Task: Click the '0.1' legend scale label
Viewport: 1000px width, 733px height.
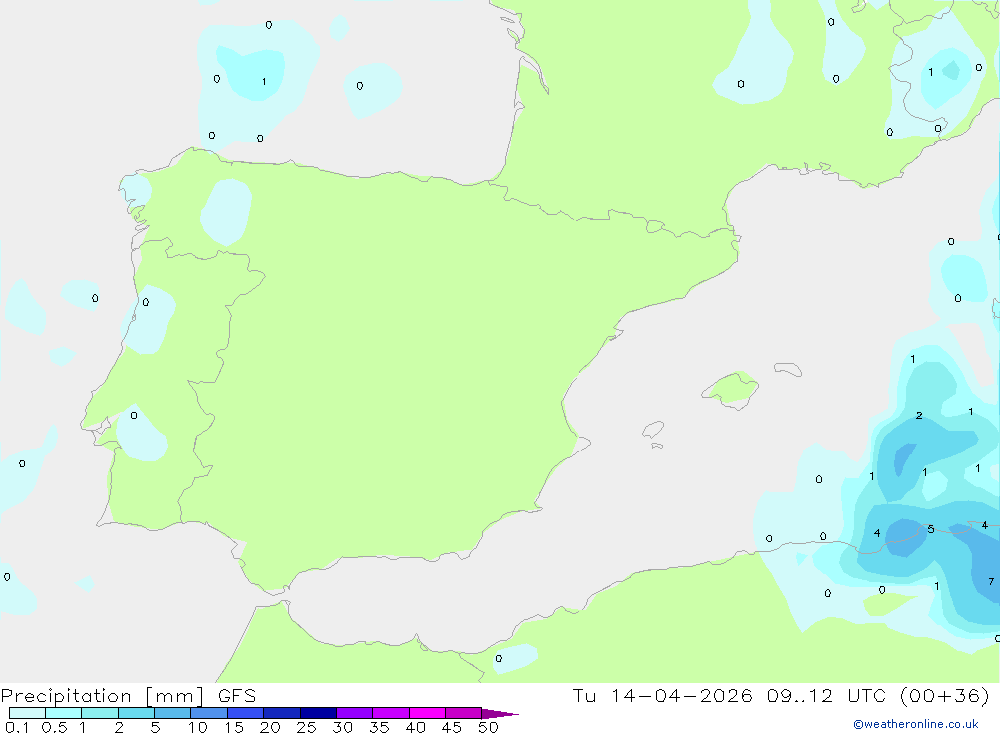Action: point(17,727)
